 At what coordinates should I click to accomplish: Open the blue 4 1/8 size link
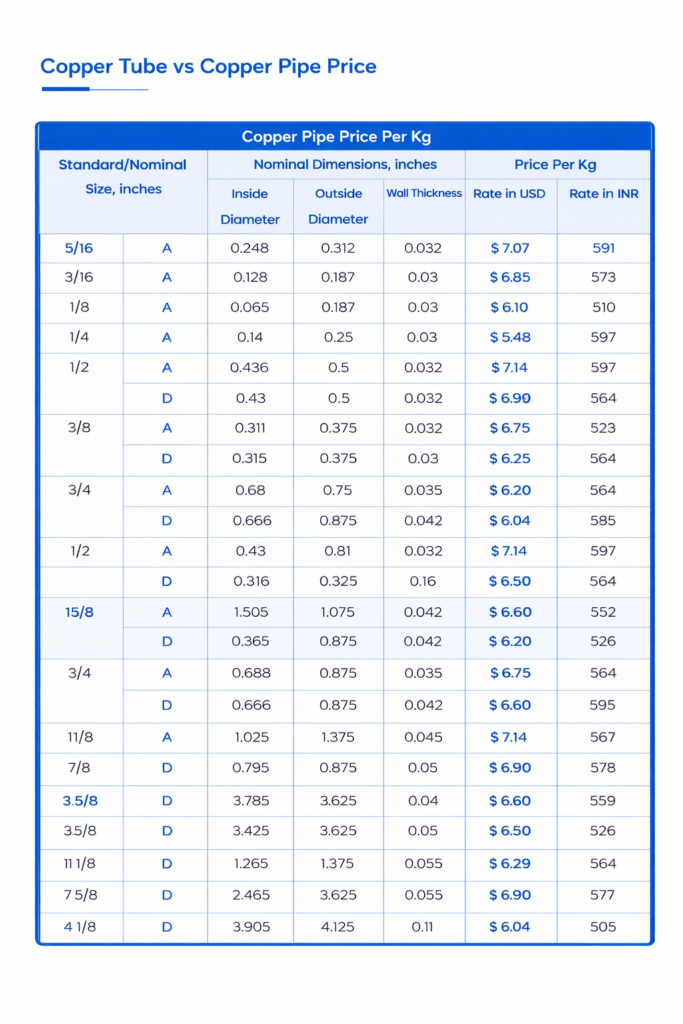point(80,927)
